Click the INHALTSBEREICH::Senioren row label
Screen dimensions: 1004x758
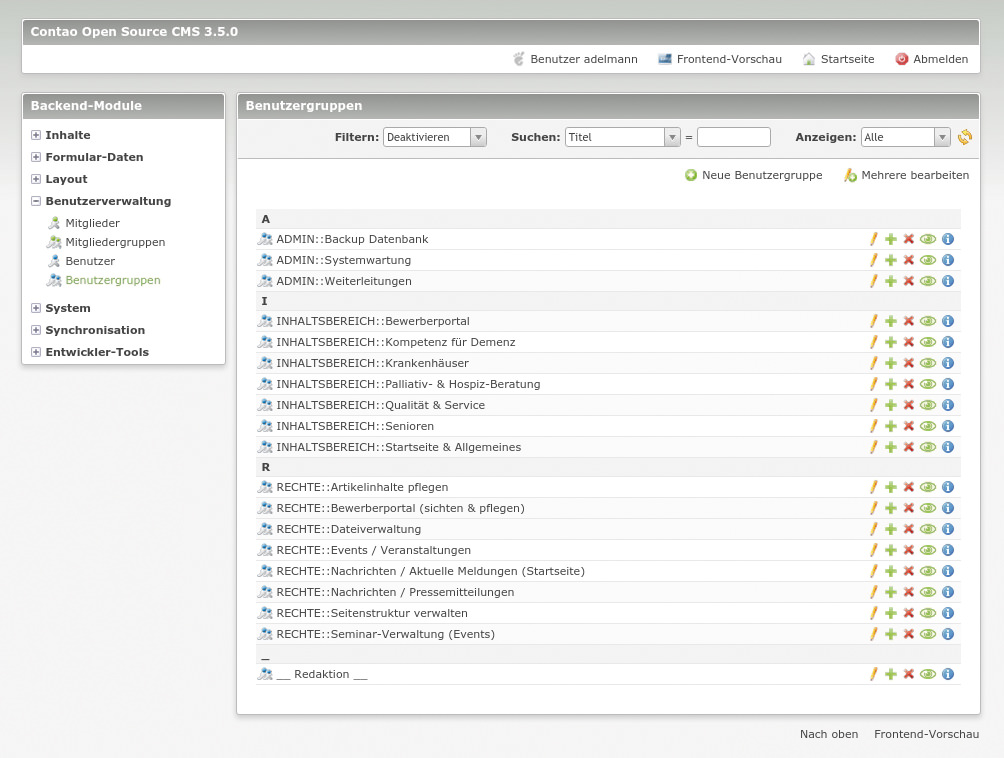pyautogui.click(x=355, y=426)
